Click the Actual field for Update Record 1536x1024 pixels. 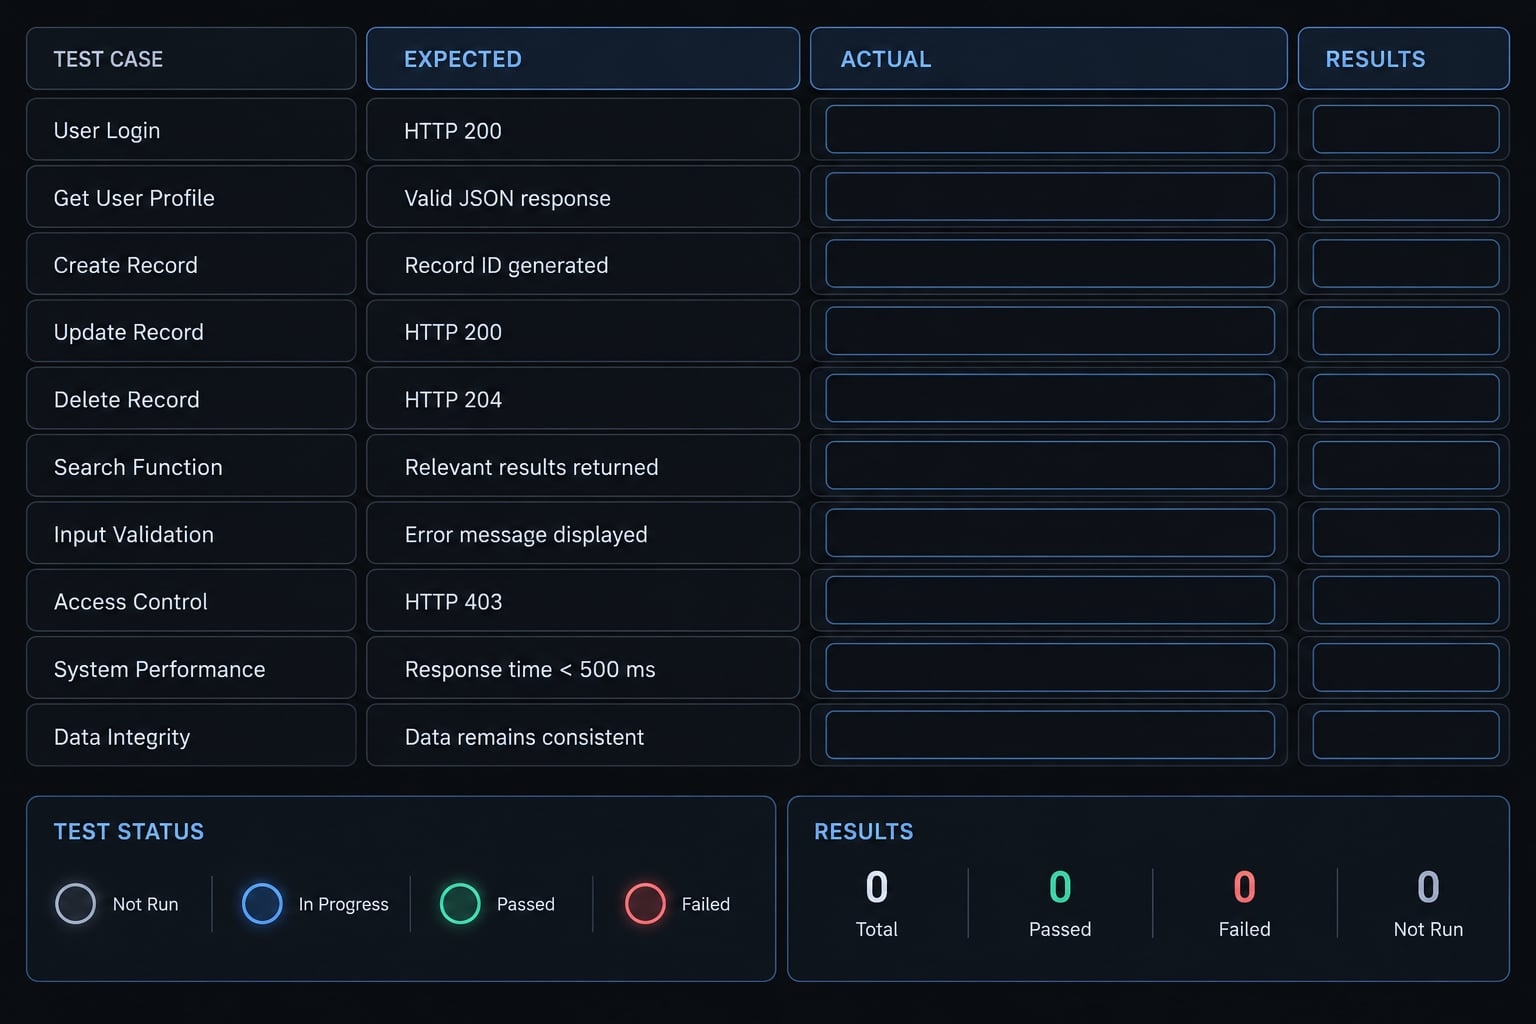[1050, 330]
